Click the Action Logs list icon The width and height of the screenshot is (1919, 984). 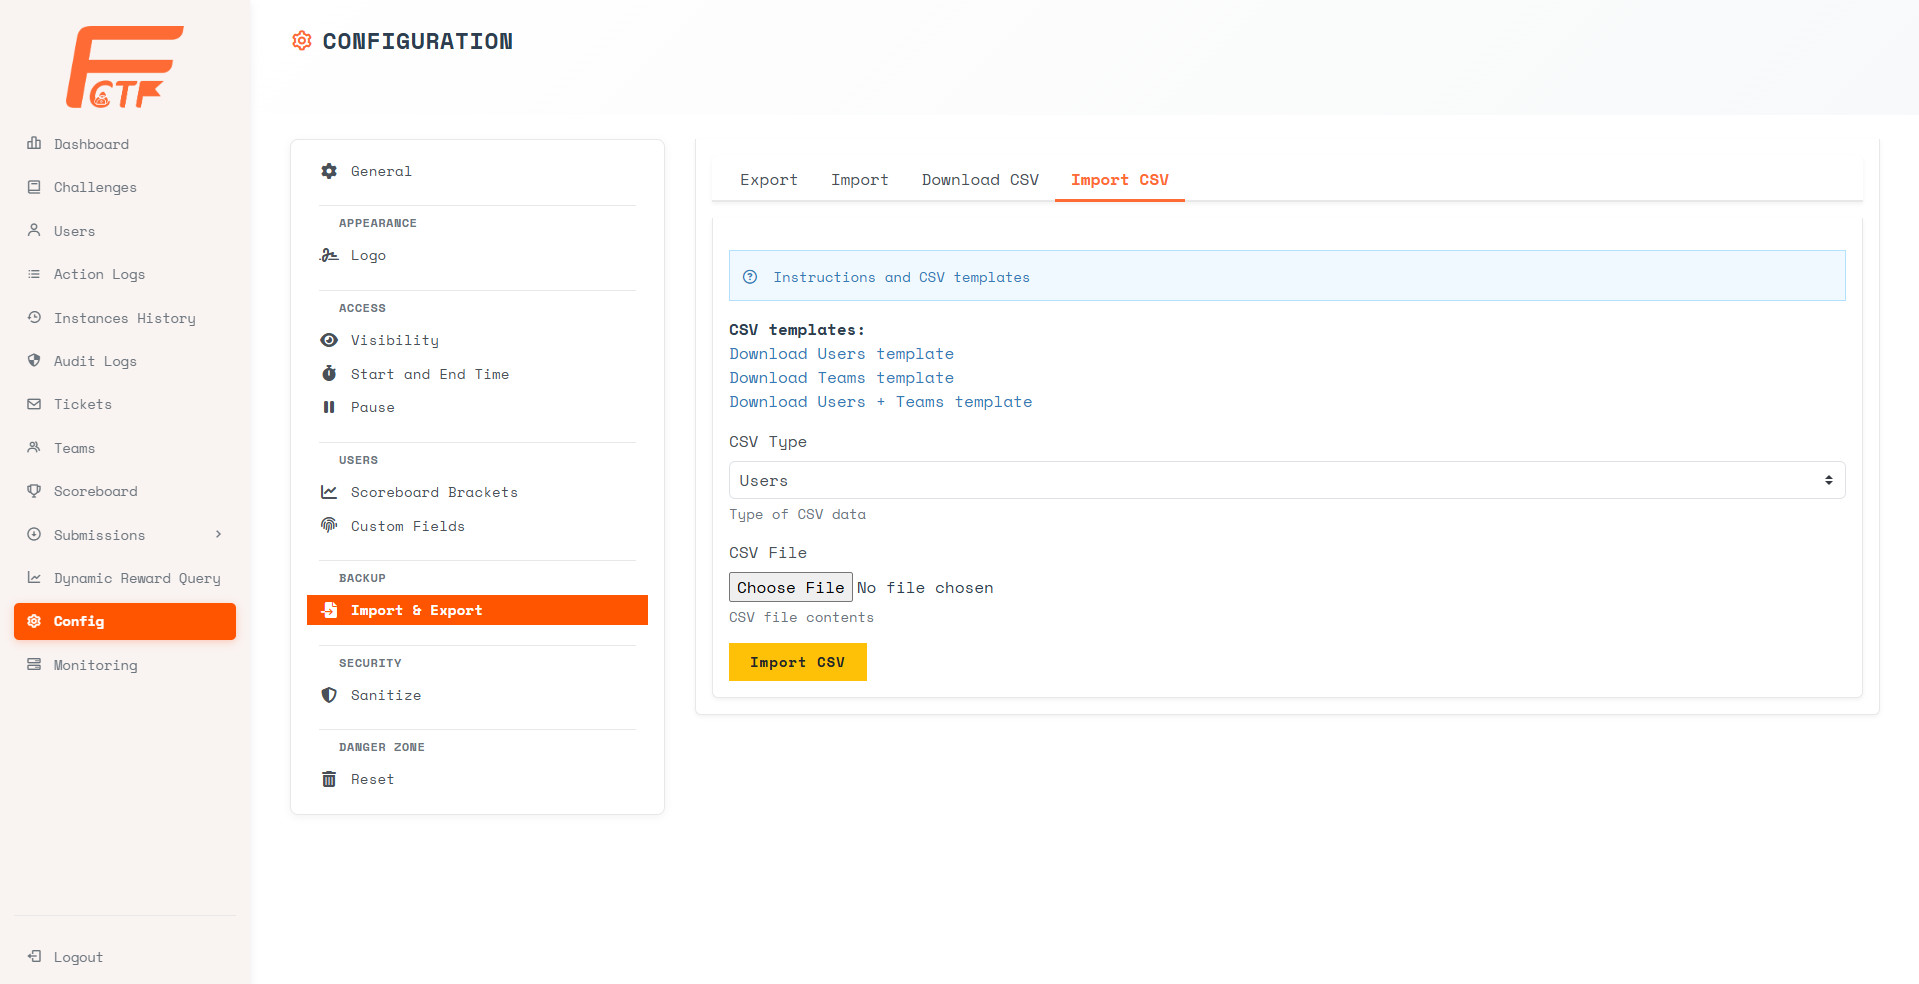coord(34,274)
